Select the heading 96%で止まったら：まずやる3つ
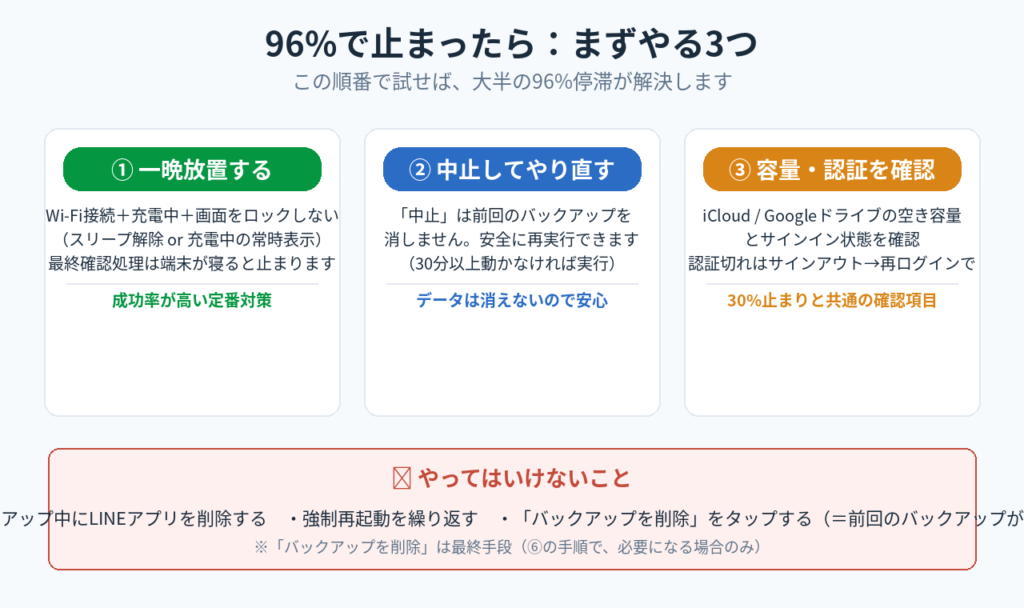The image size is (1024, 608). tap(511, 43)
